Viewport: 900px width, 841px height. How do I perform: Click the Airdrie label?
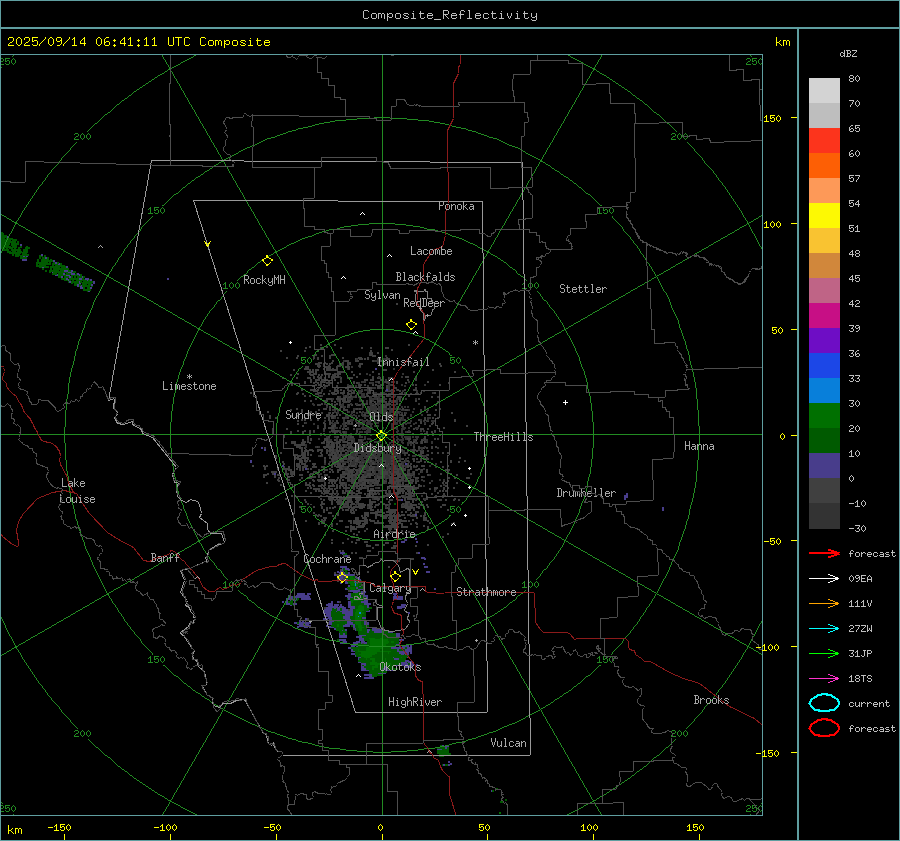(x=394, y=534)
